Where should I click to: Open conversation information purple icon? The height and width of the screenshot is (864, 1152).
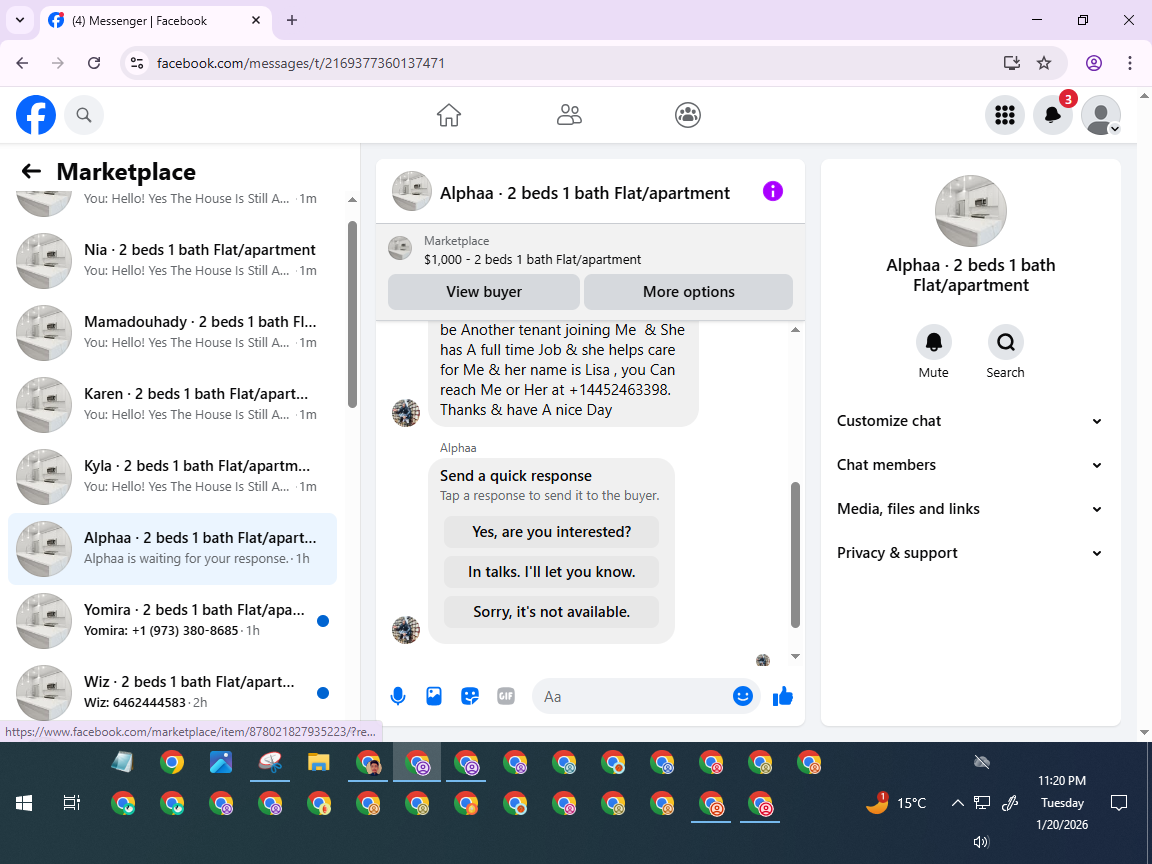click(x=773, y=191)
